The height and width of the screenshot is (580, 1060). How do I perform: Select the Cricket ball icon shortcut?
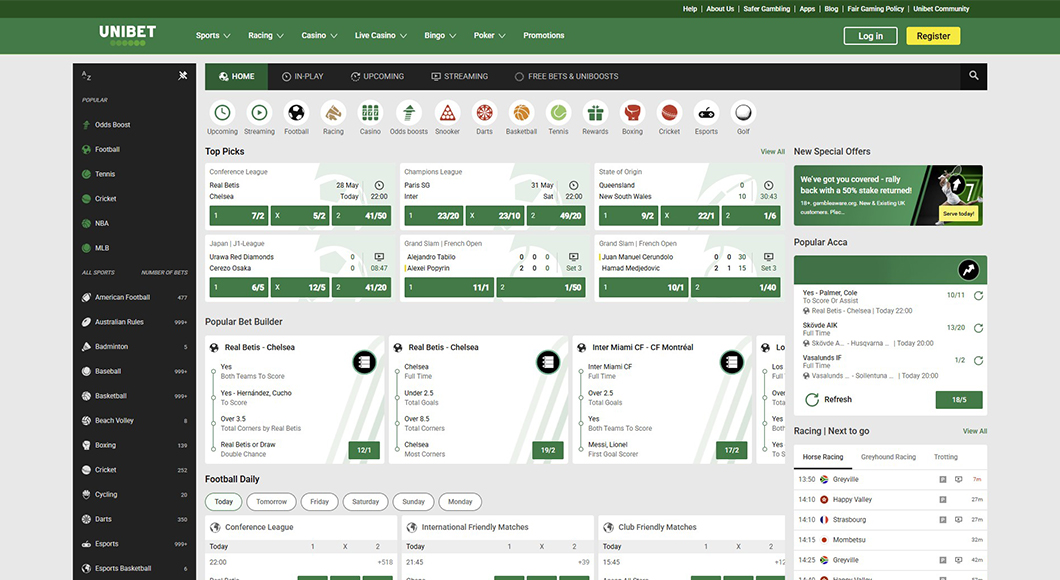tap(669, 113)
